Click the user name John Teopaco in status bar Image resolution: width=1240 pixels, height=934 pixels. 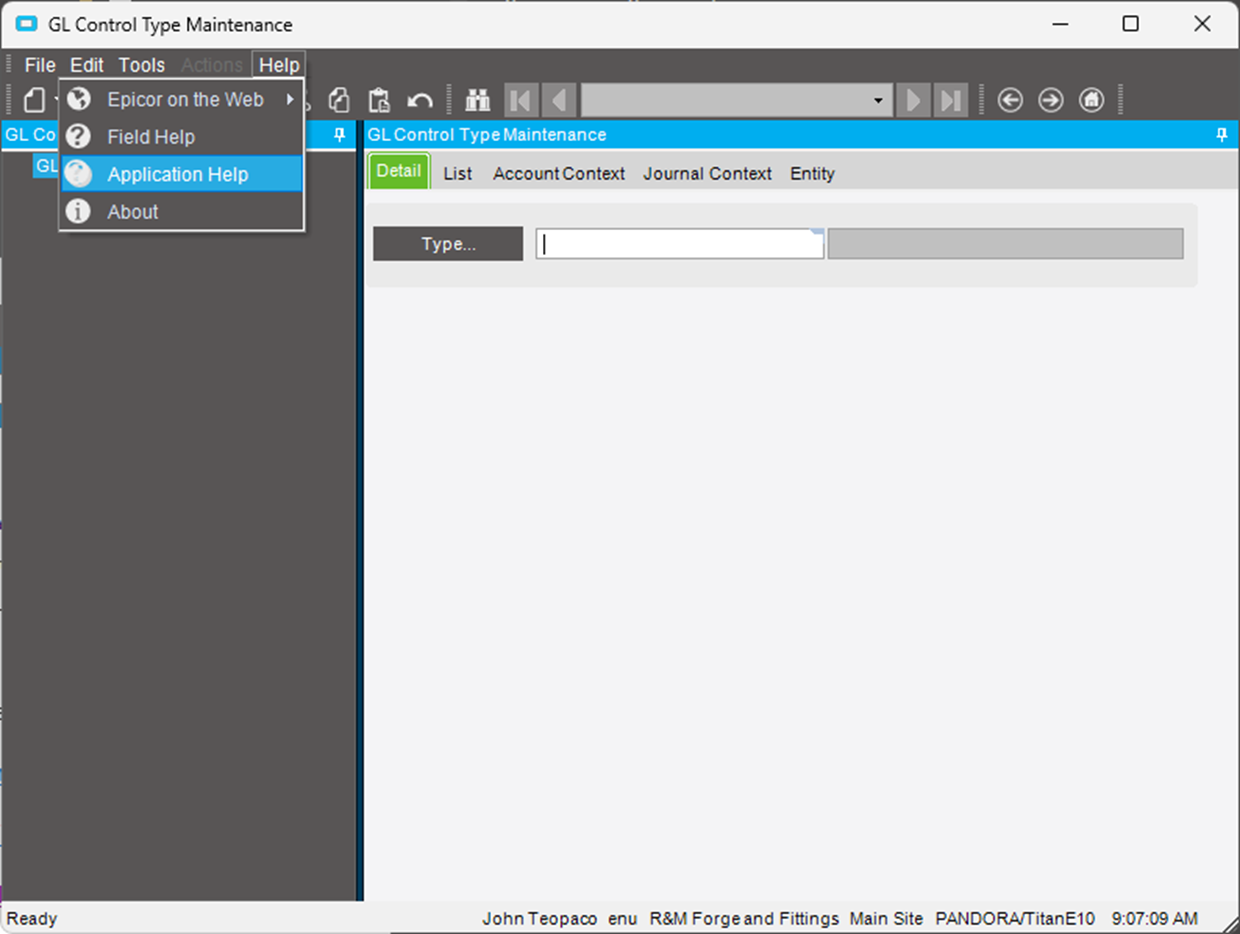click(x=540, y=918)
